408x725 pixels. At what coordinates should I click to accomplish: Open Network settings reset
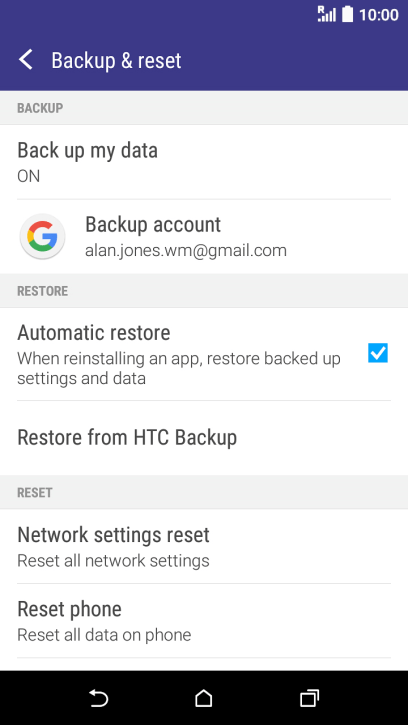[x=204, y=546]
